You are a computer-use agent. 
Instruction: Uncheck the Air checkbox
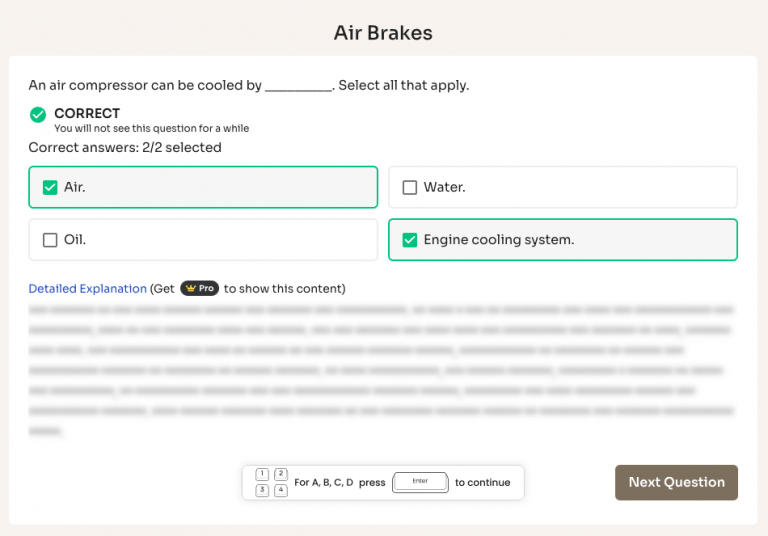coord(50,187)
